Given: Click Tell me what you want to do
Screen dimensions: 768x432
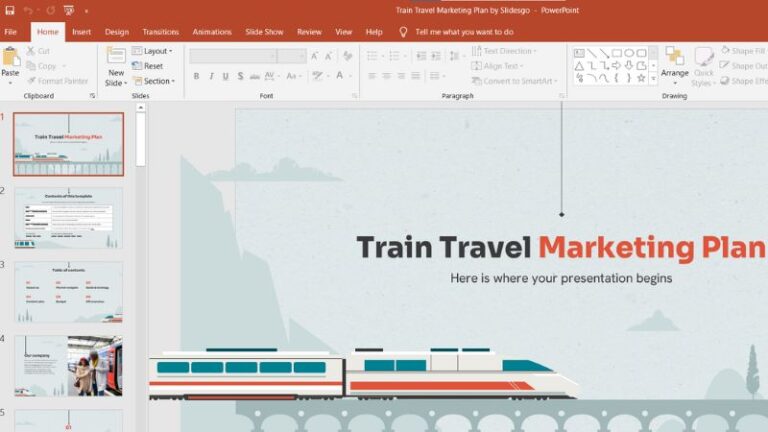Looking at the screenshot, I should [x=464, y=32].
